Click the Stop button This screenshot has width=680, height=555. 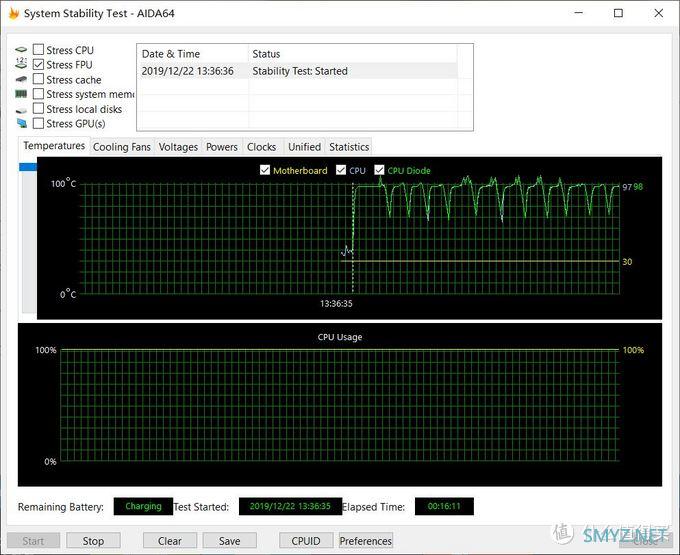(x=93, y=541)
